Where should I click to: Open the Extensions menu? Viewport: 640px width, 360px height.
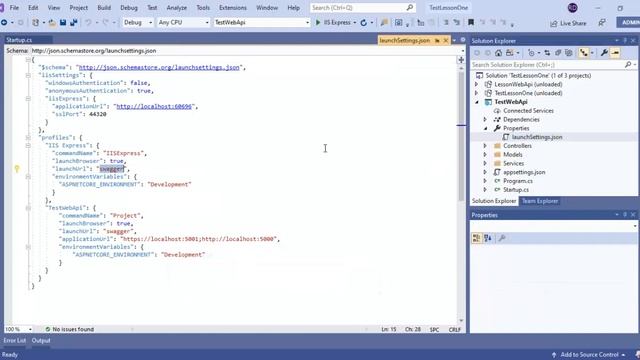pyautogui.click(x=233, y=8)
